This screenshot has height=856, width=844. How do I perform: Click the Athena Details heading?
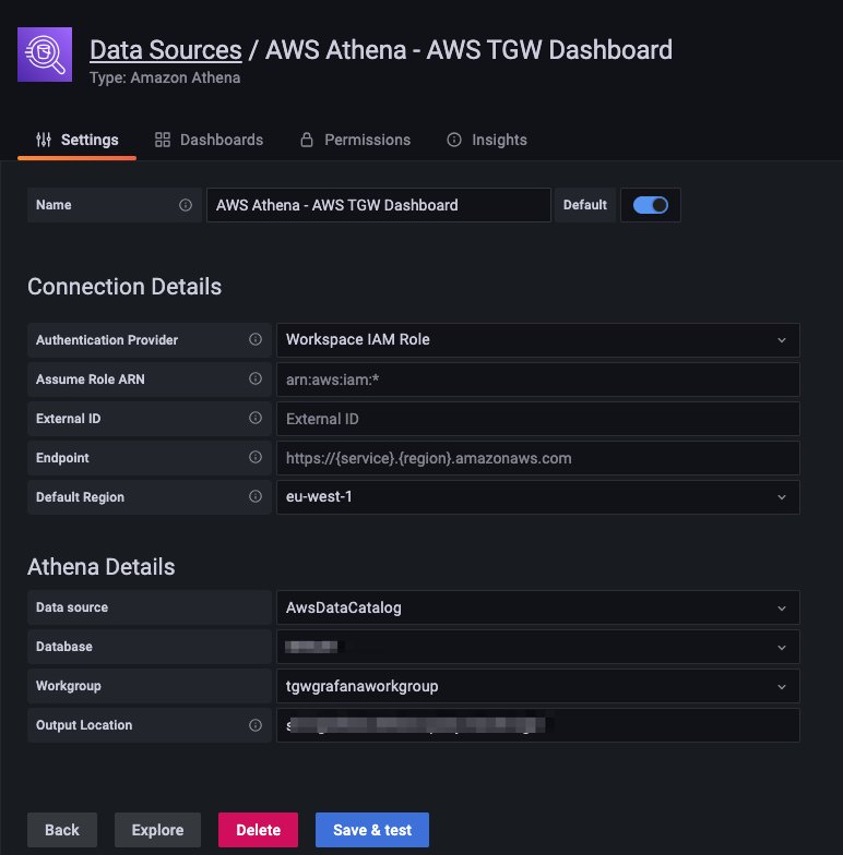pyautogui.click(x=101, y=567)
